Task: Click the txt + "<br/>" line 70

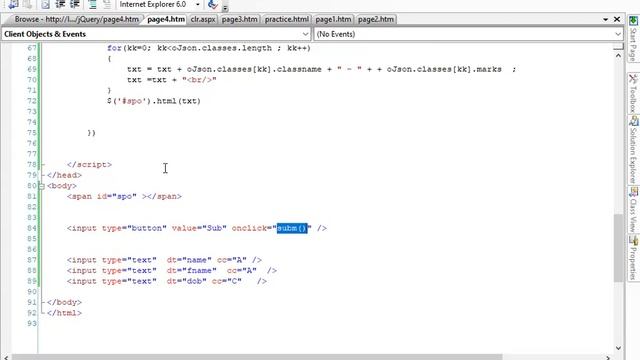Action: [171, 80]
